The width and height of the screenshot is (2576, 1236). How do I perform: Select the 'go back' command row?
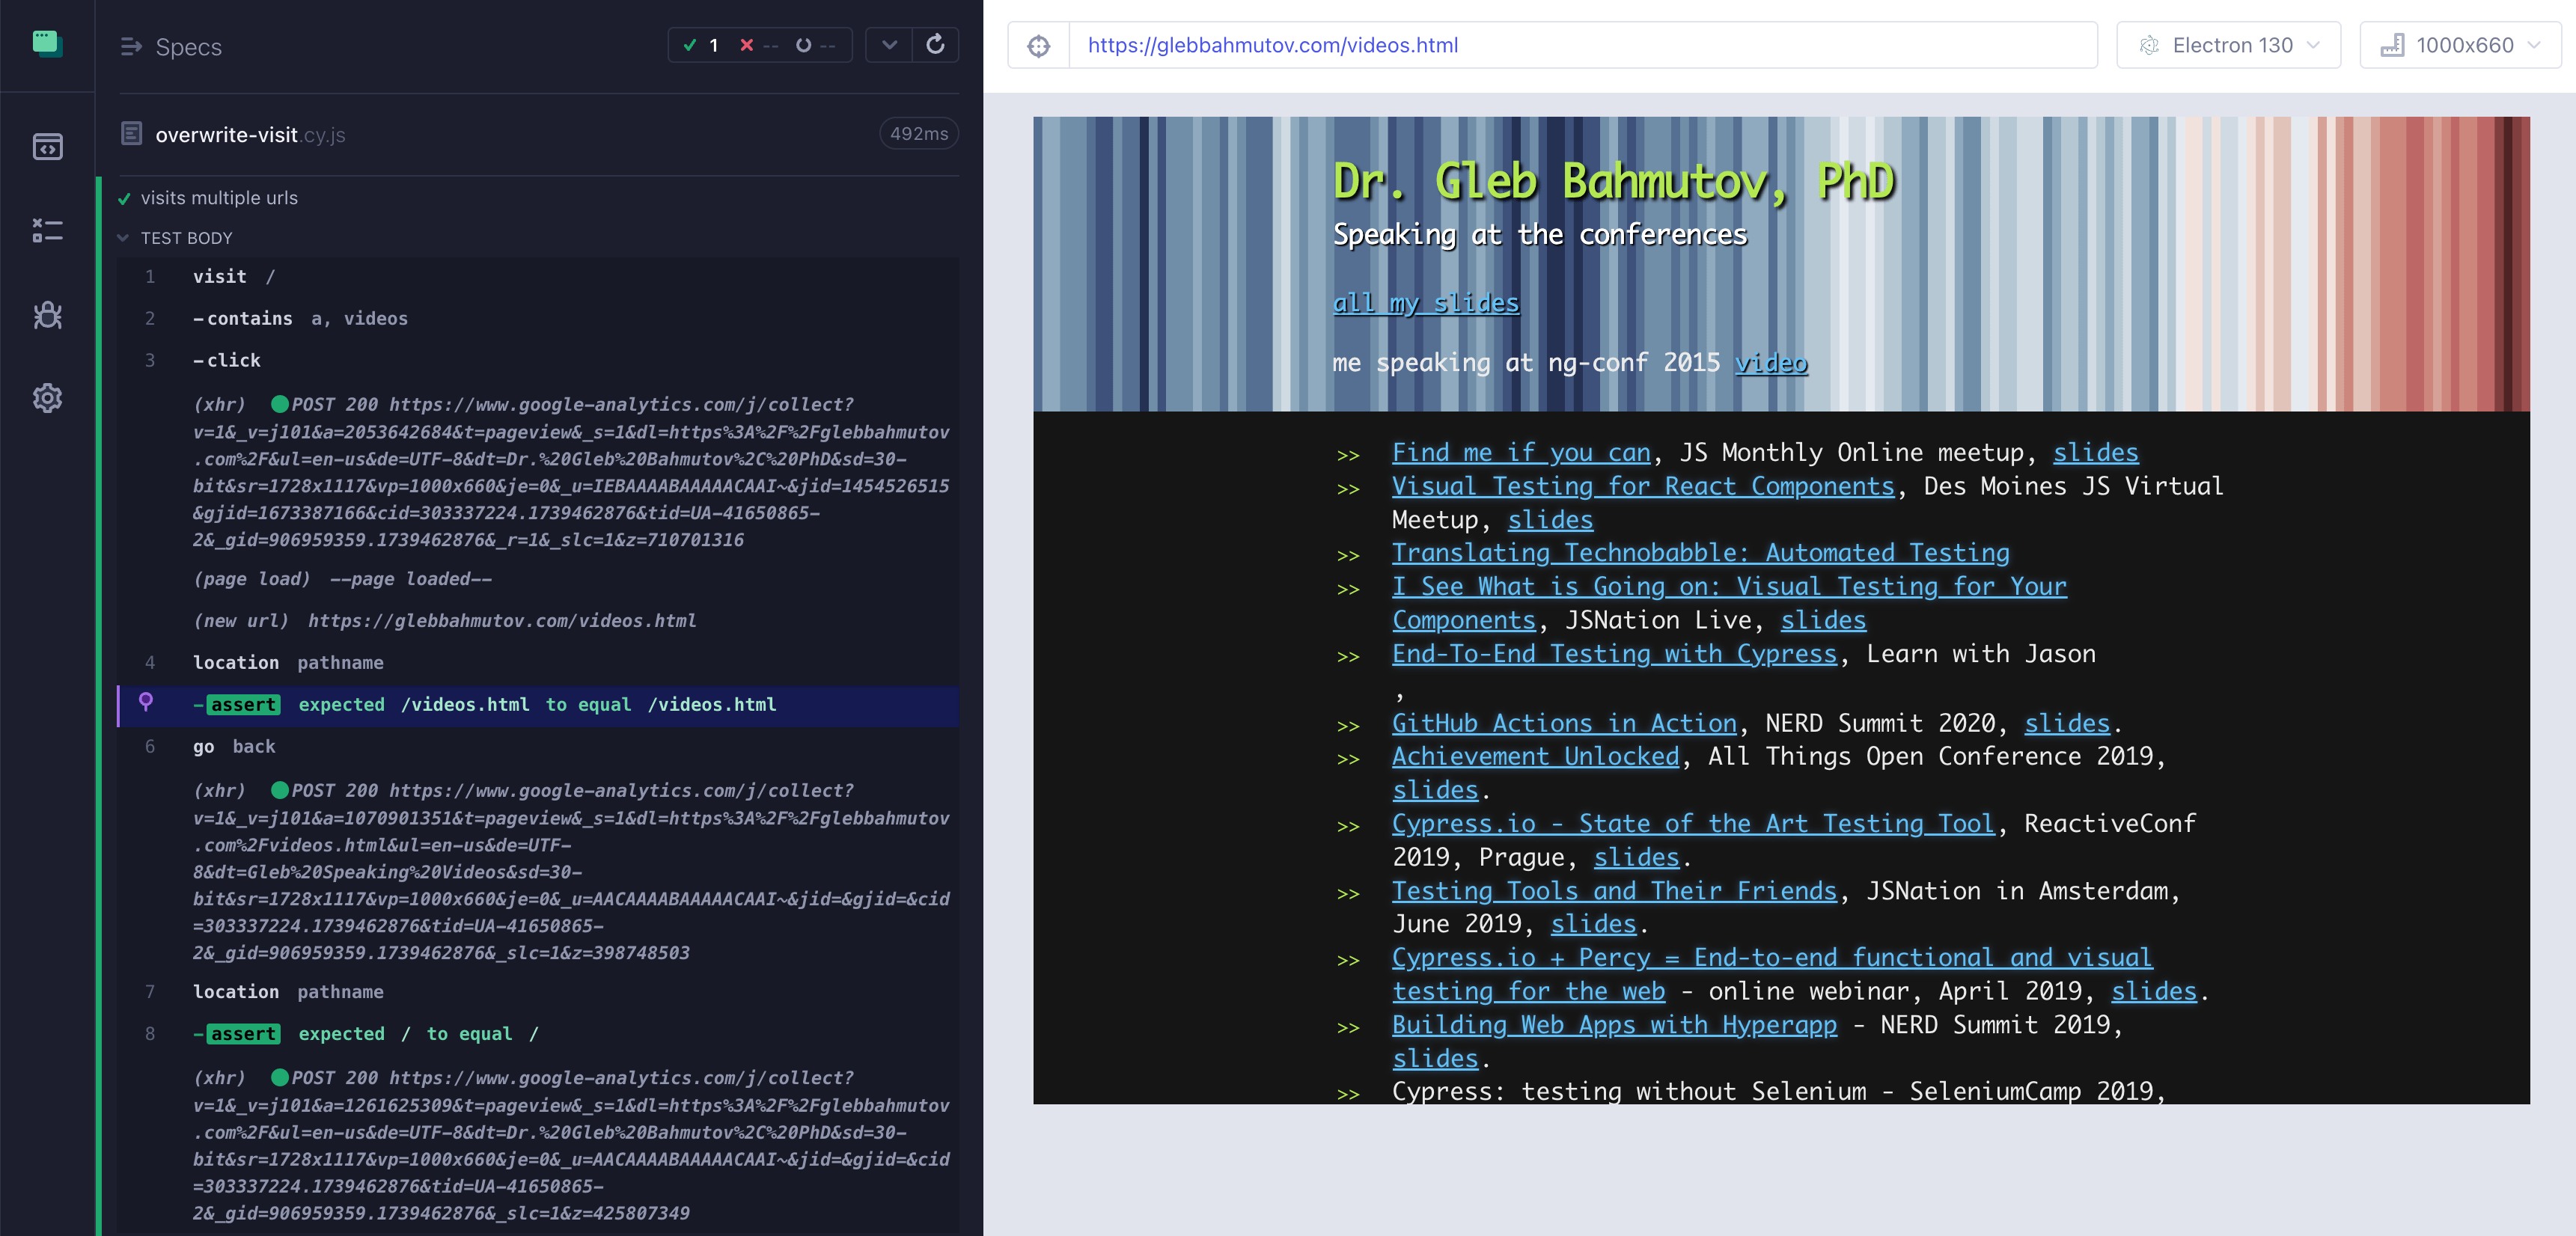pos(538,747)
